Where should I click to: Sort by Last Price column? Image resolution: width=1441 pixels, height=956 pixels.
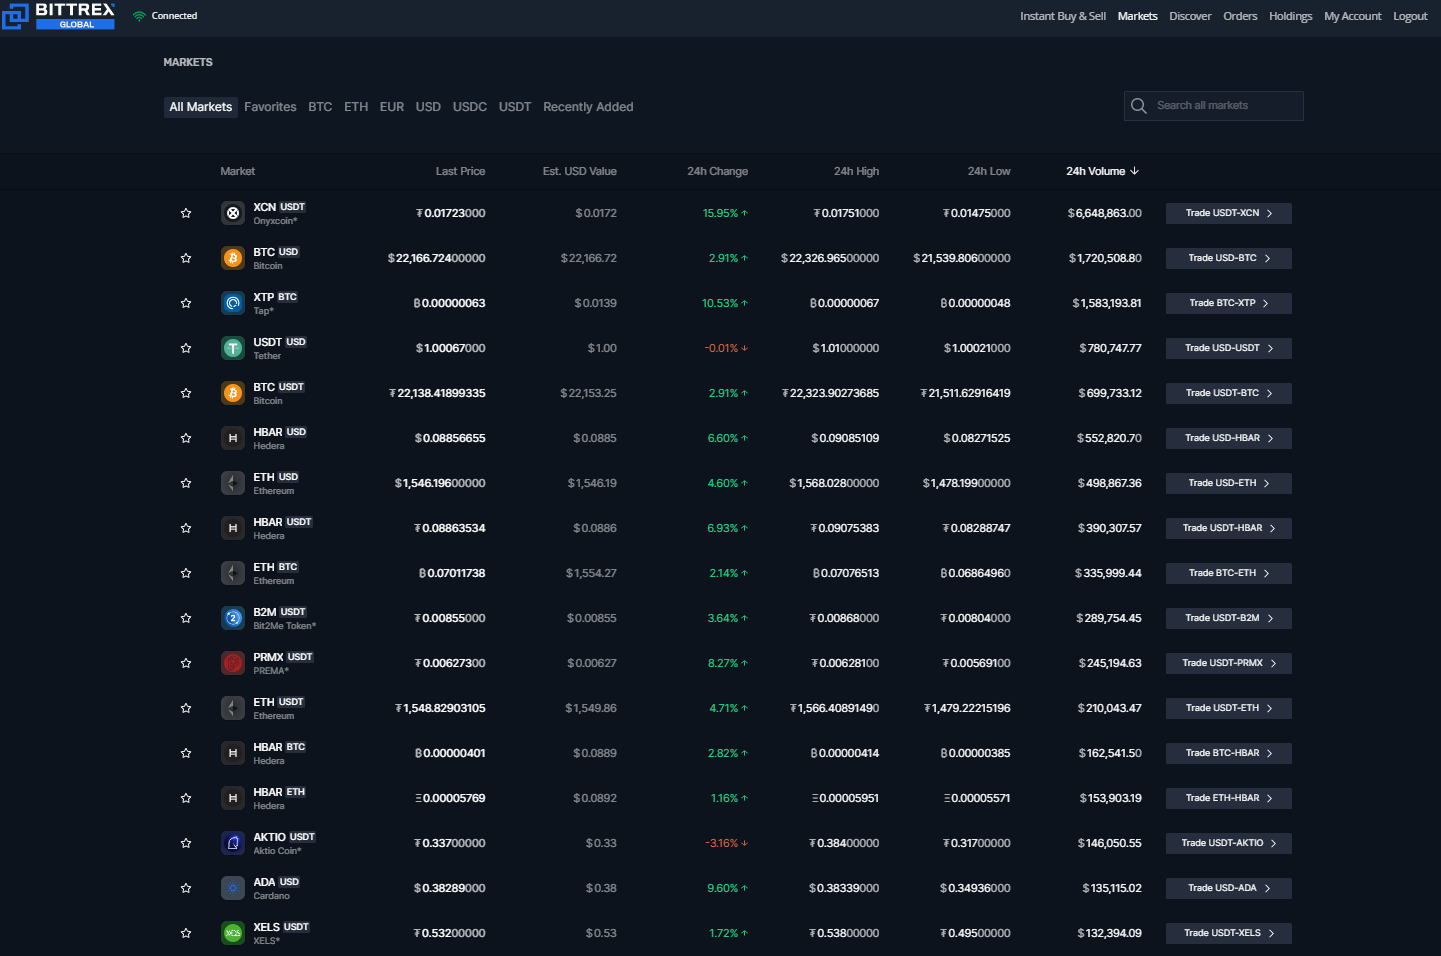pyautogui.click(x=460, y=171)
